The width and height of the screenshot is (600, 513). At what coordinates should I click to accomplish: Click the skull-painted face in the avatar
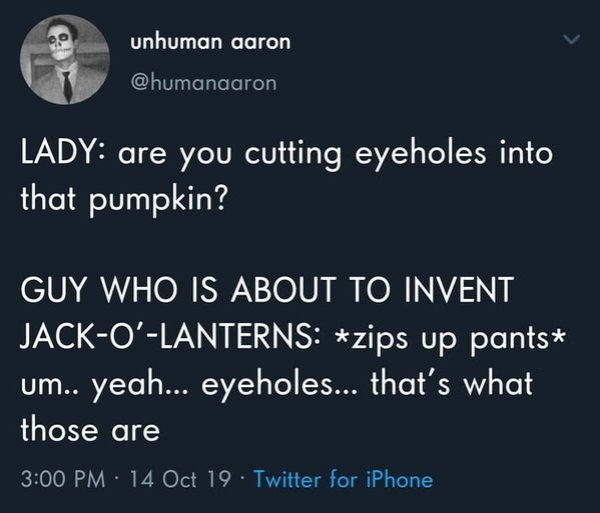(x=62, y=41)
